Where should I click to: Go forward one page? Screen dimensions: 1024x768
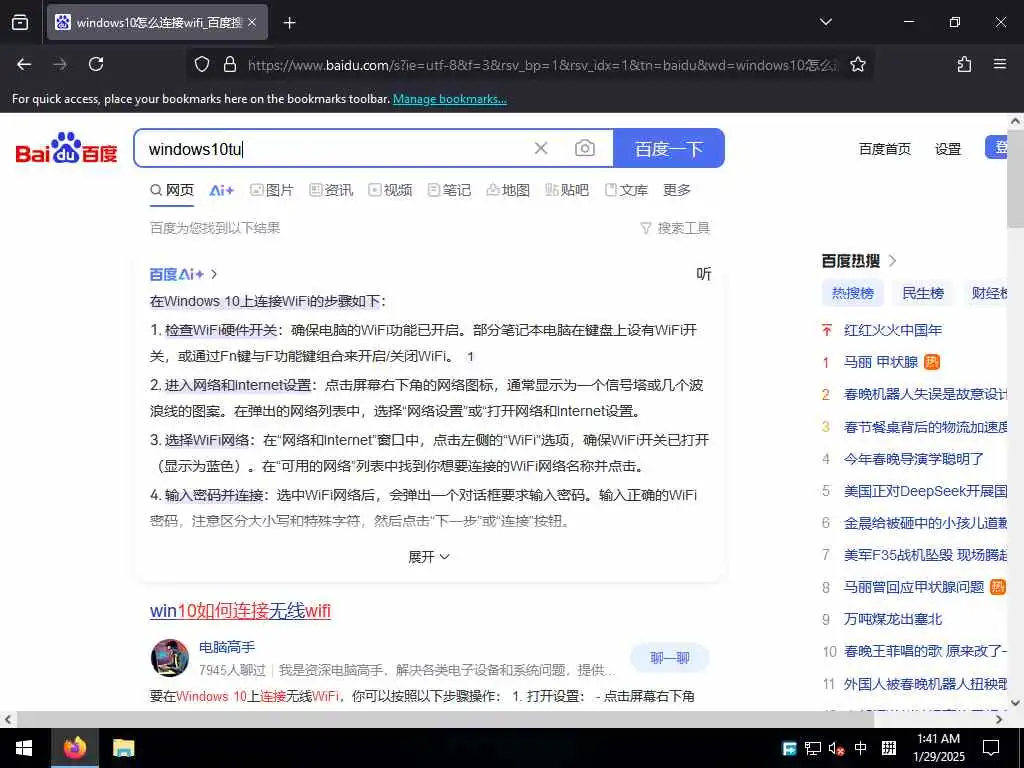[60, 64]
